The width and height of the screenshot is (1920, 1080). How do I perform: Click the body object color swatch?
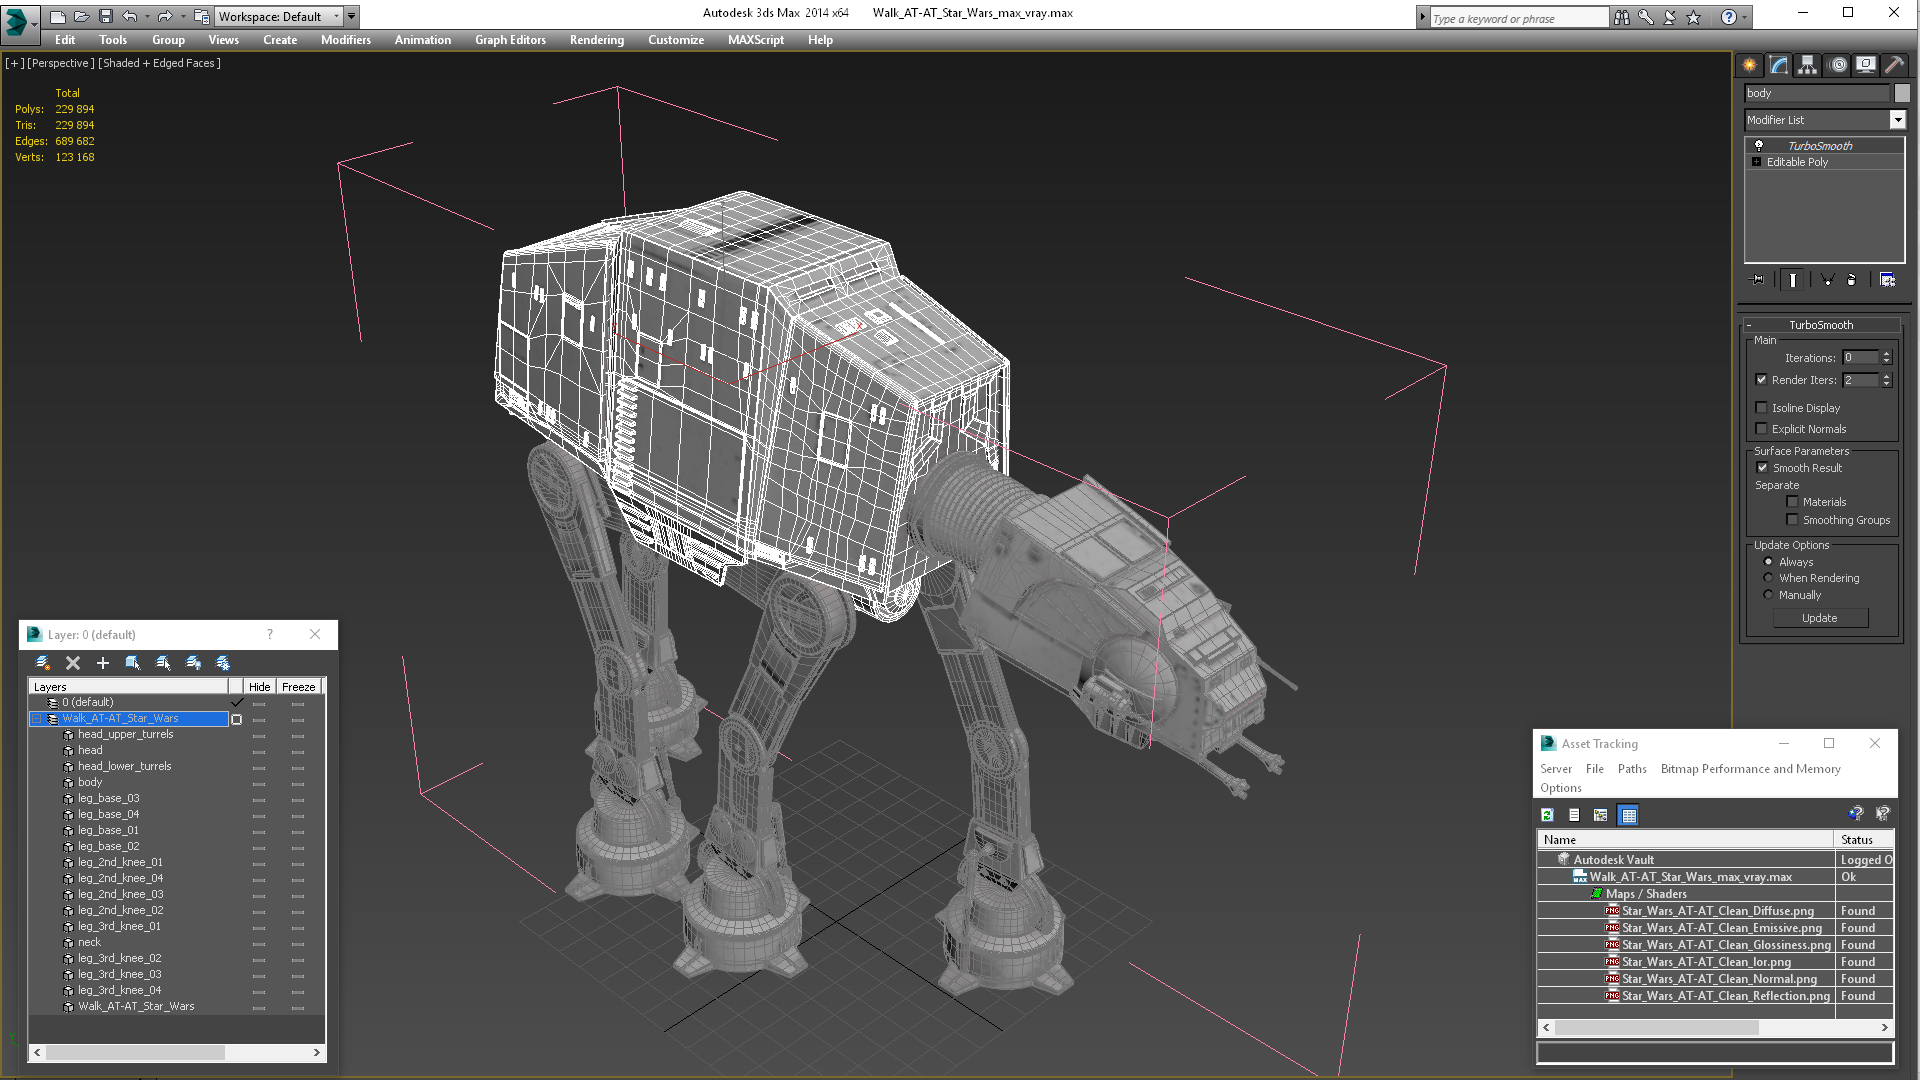(1902, 93)
